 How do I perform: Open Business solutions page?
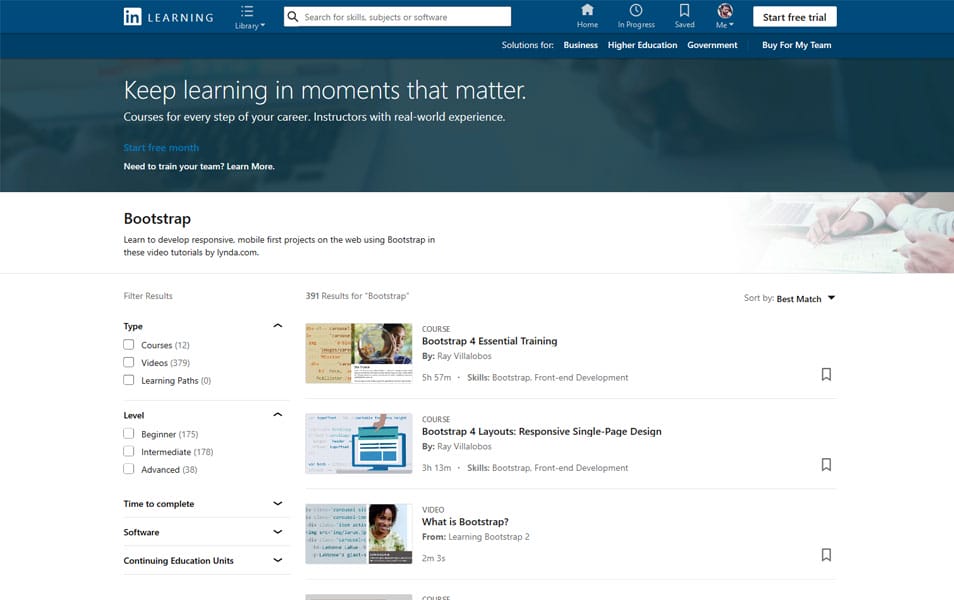pos(580,45)
